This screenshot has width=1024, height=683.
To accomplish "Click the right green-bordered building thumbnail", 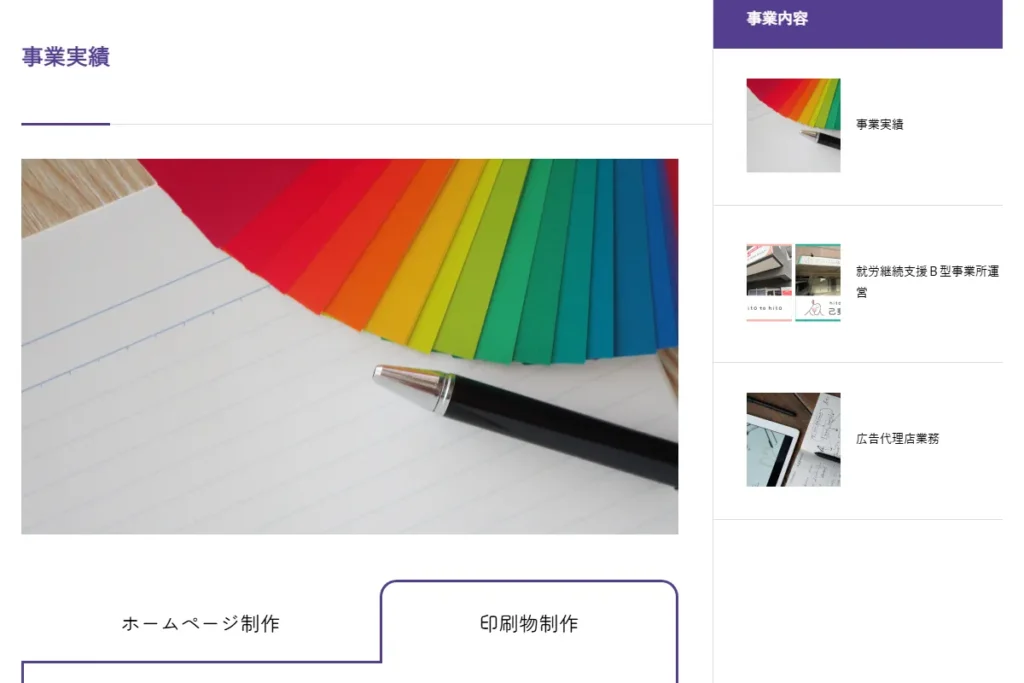I will (818, 283).
